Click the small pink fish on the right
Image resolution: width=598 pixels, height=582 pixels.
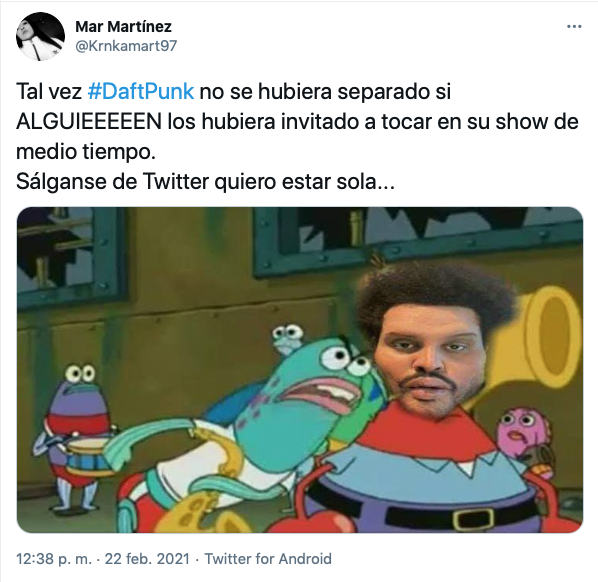(524, 433)
